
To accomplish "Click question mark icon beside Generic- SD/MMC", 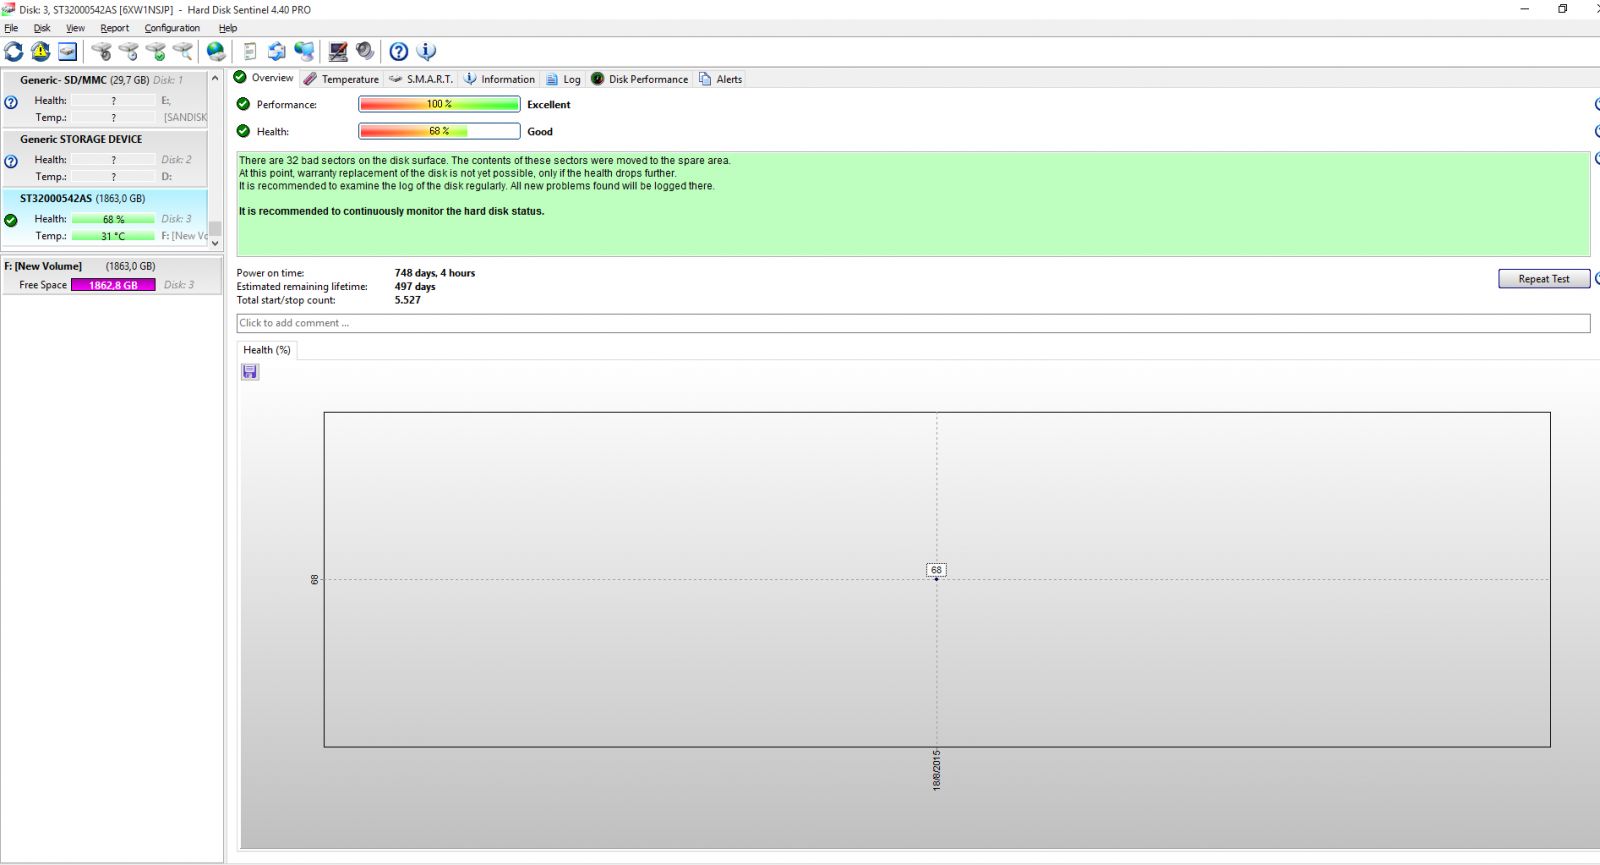I will [x=11, y=102].
